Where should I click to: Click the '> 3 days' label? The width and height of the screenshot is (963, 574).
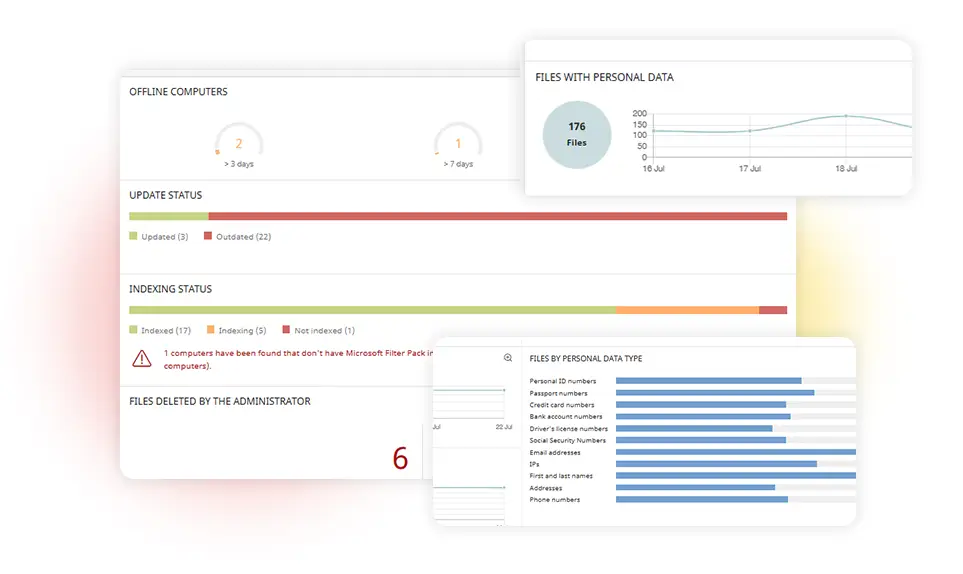click(239, 164)
